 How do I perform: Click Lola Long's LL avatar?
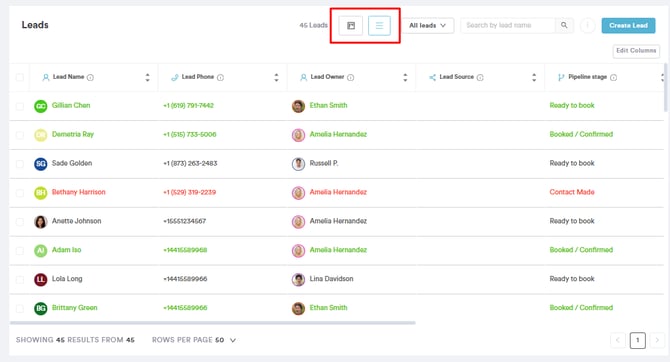[x=41, y=279]
